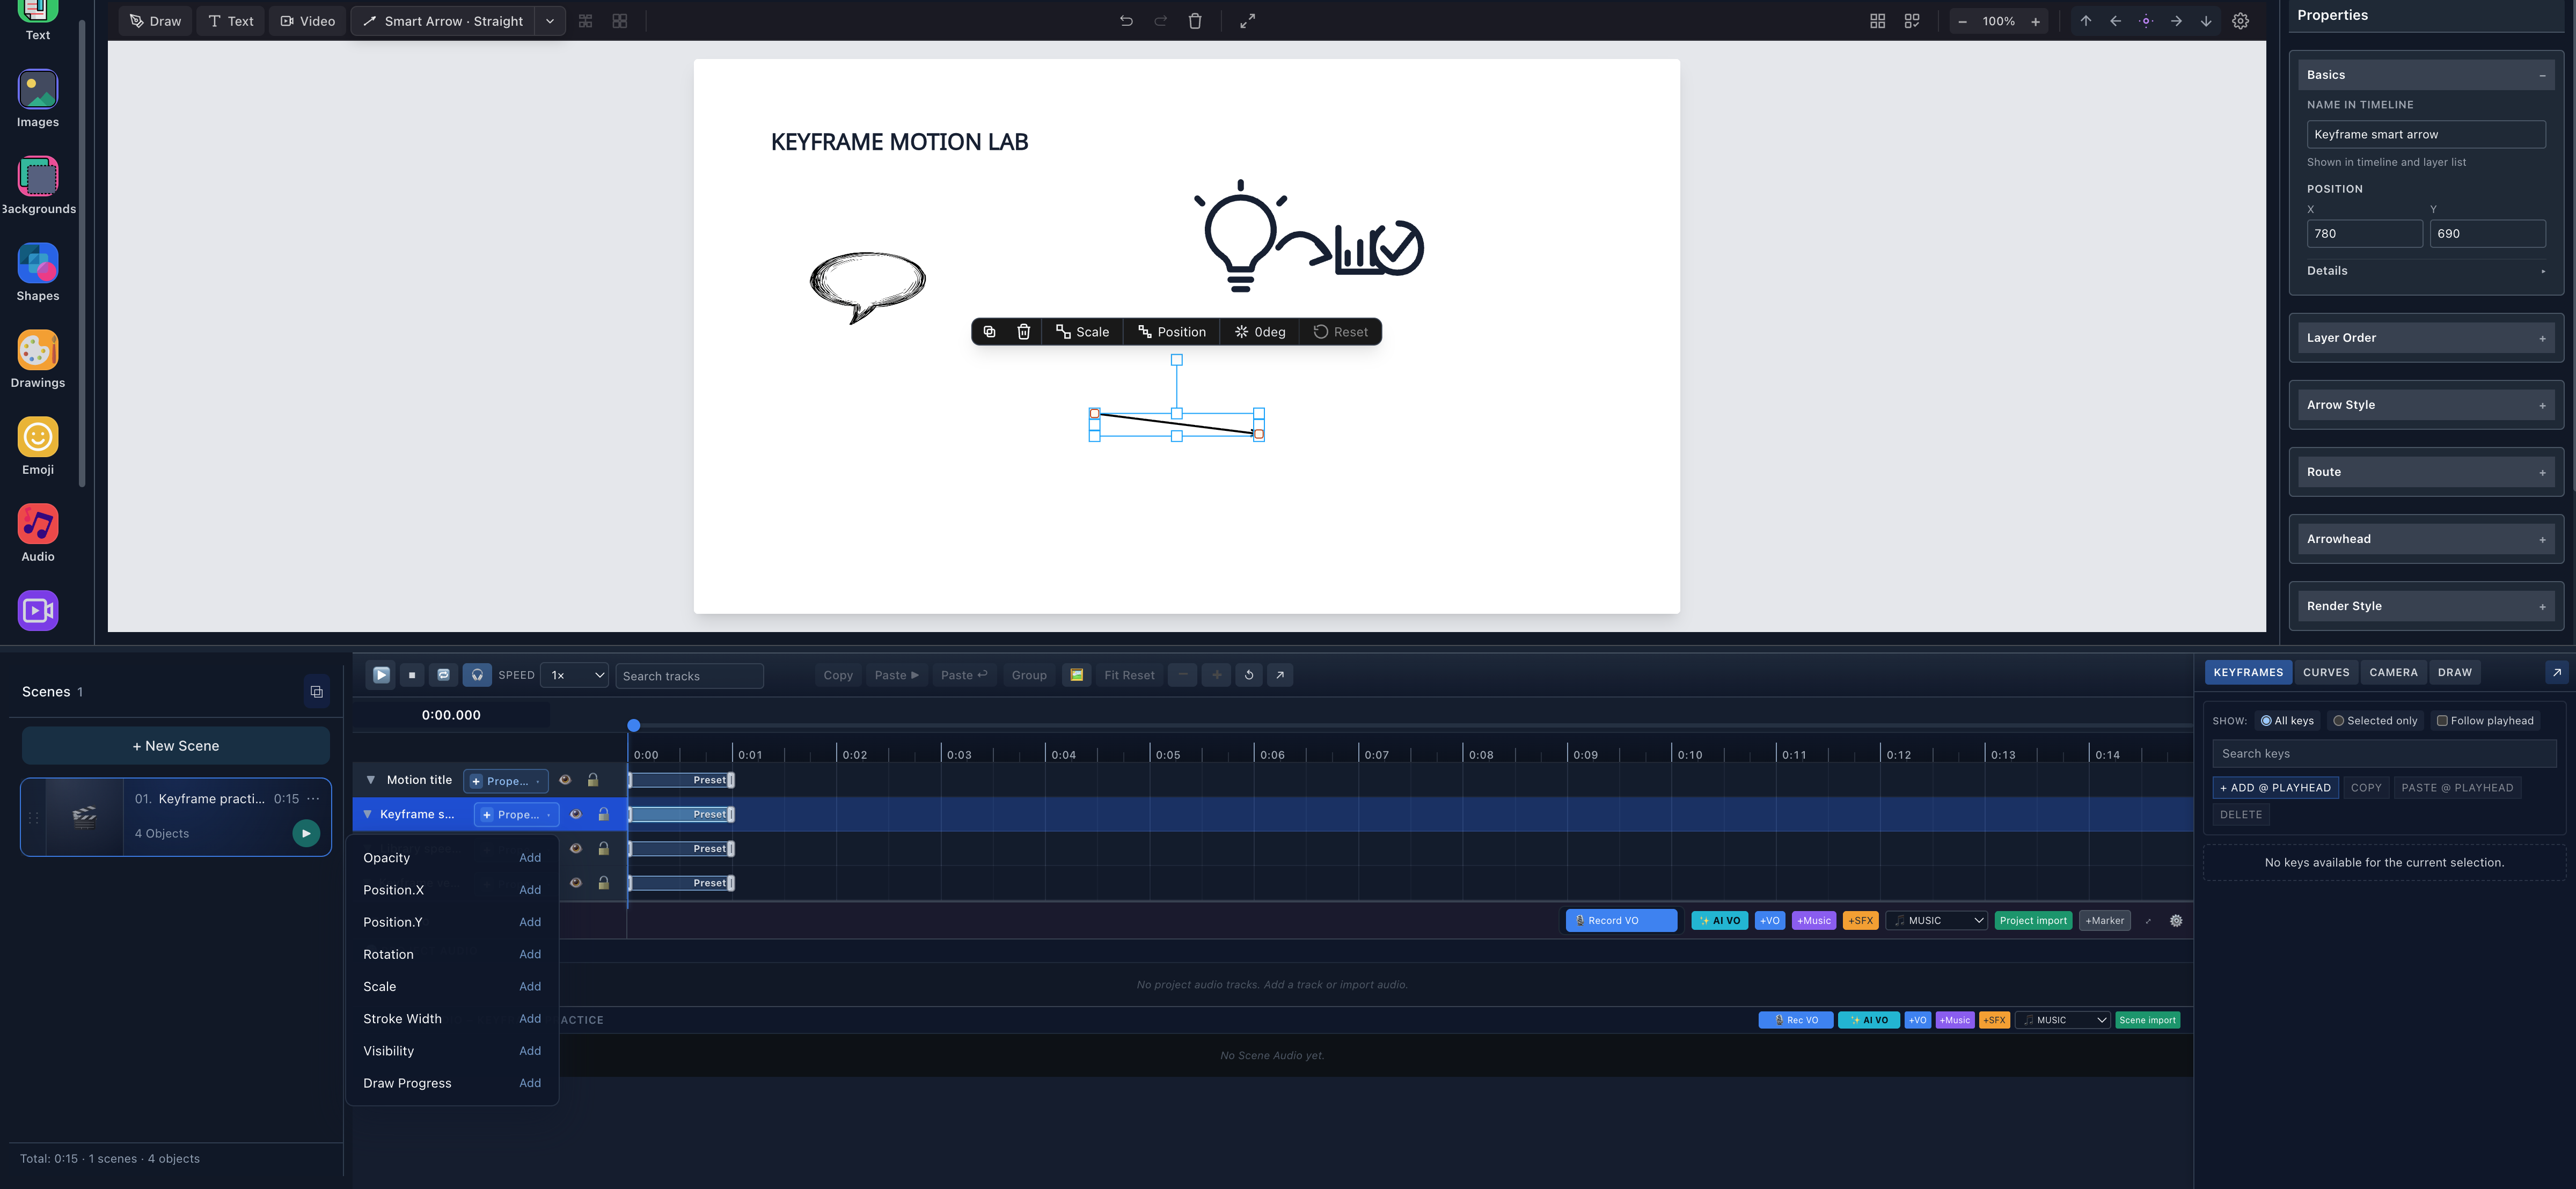2576x1189 pixels.
Task: Switch to the CURVES tab
Action: pos(2326,673)
